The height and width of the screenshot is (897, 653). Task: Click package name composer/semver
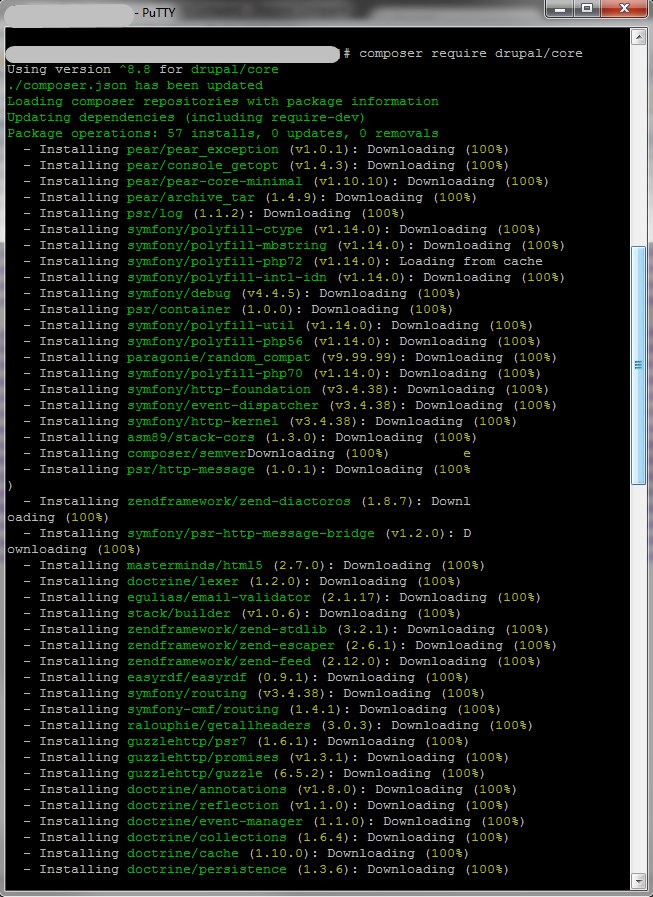coord(187,454)
